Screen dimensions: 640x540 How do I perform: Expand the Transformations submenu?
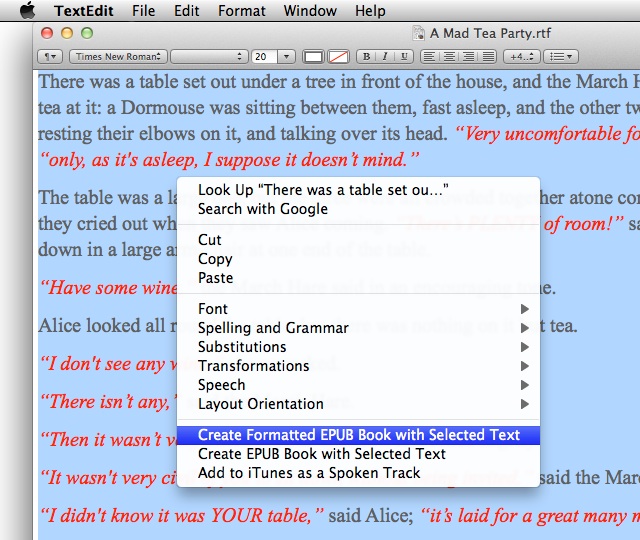coord(358,366)
